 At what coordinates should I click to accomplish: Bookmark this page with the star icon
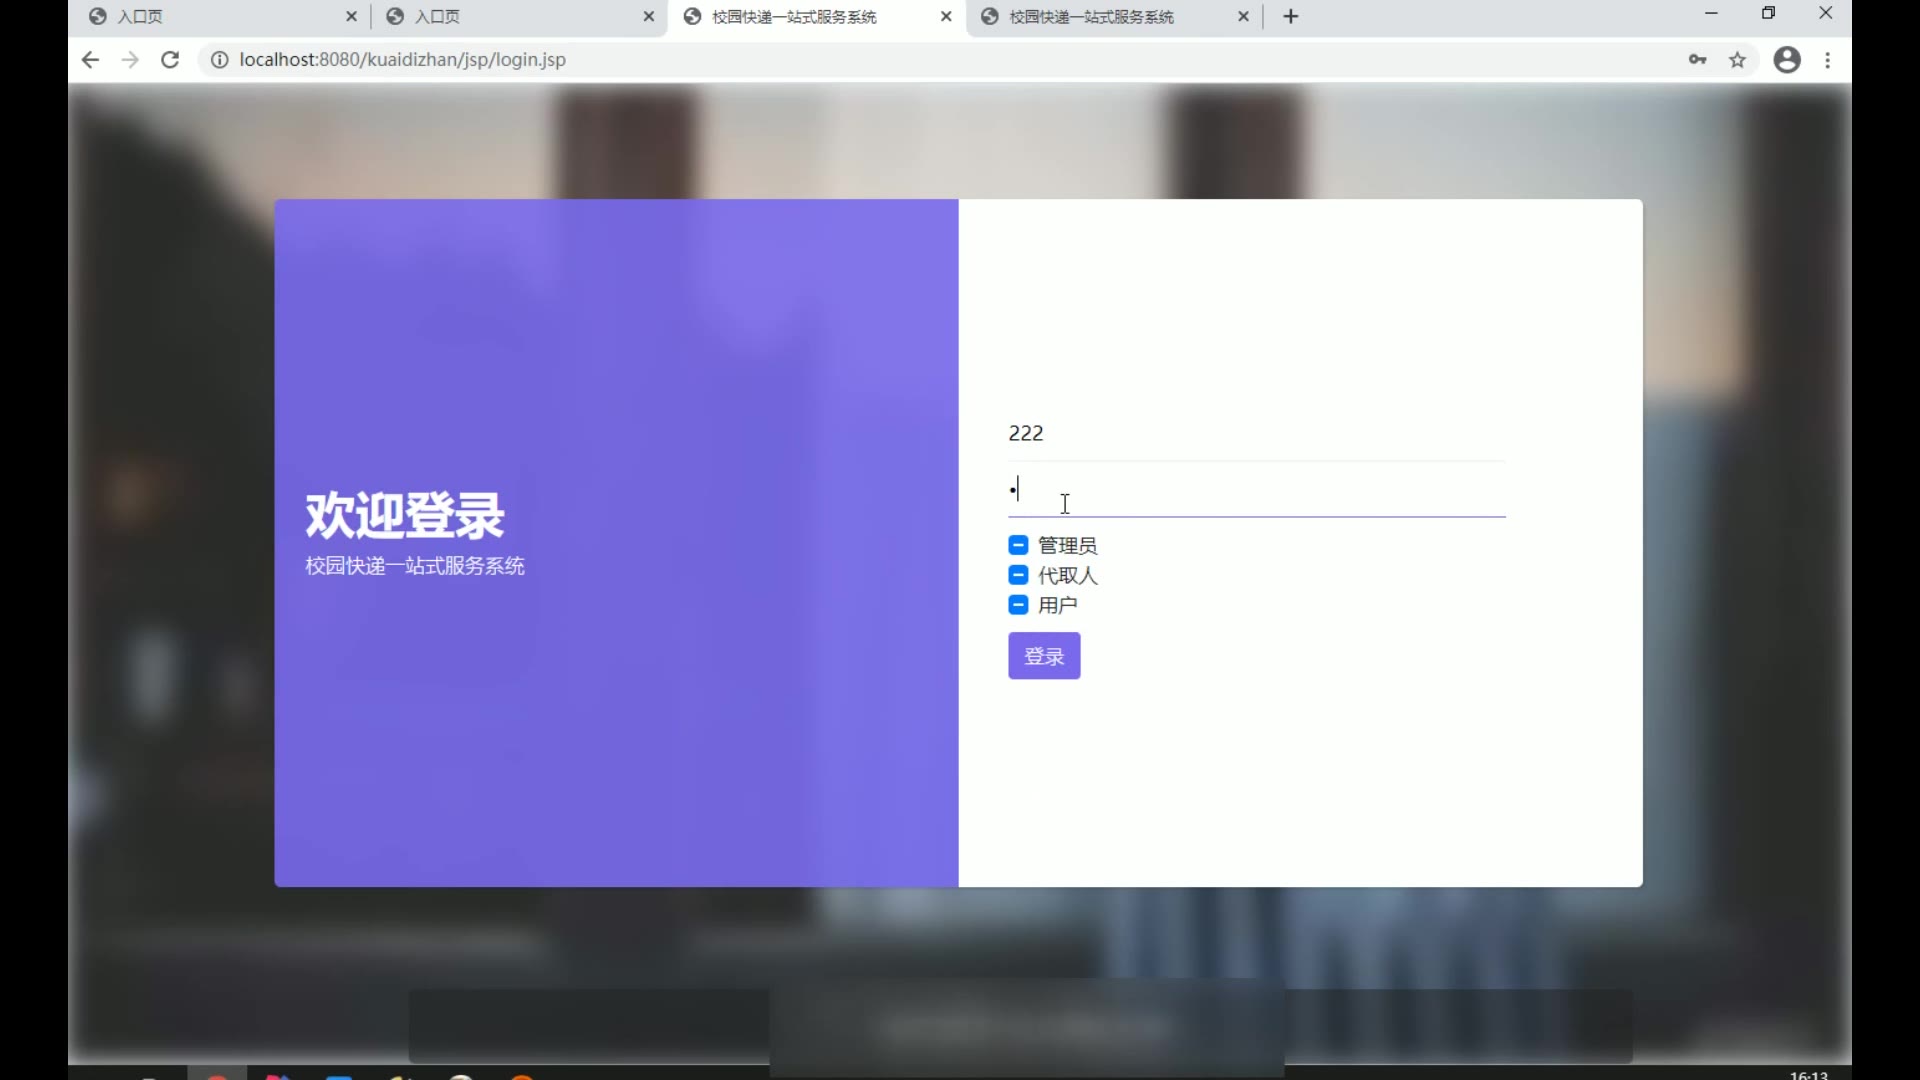pyautogui.click(x=1738, y=60)
